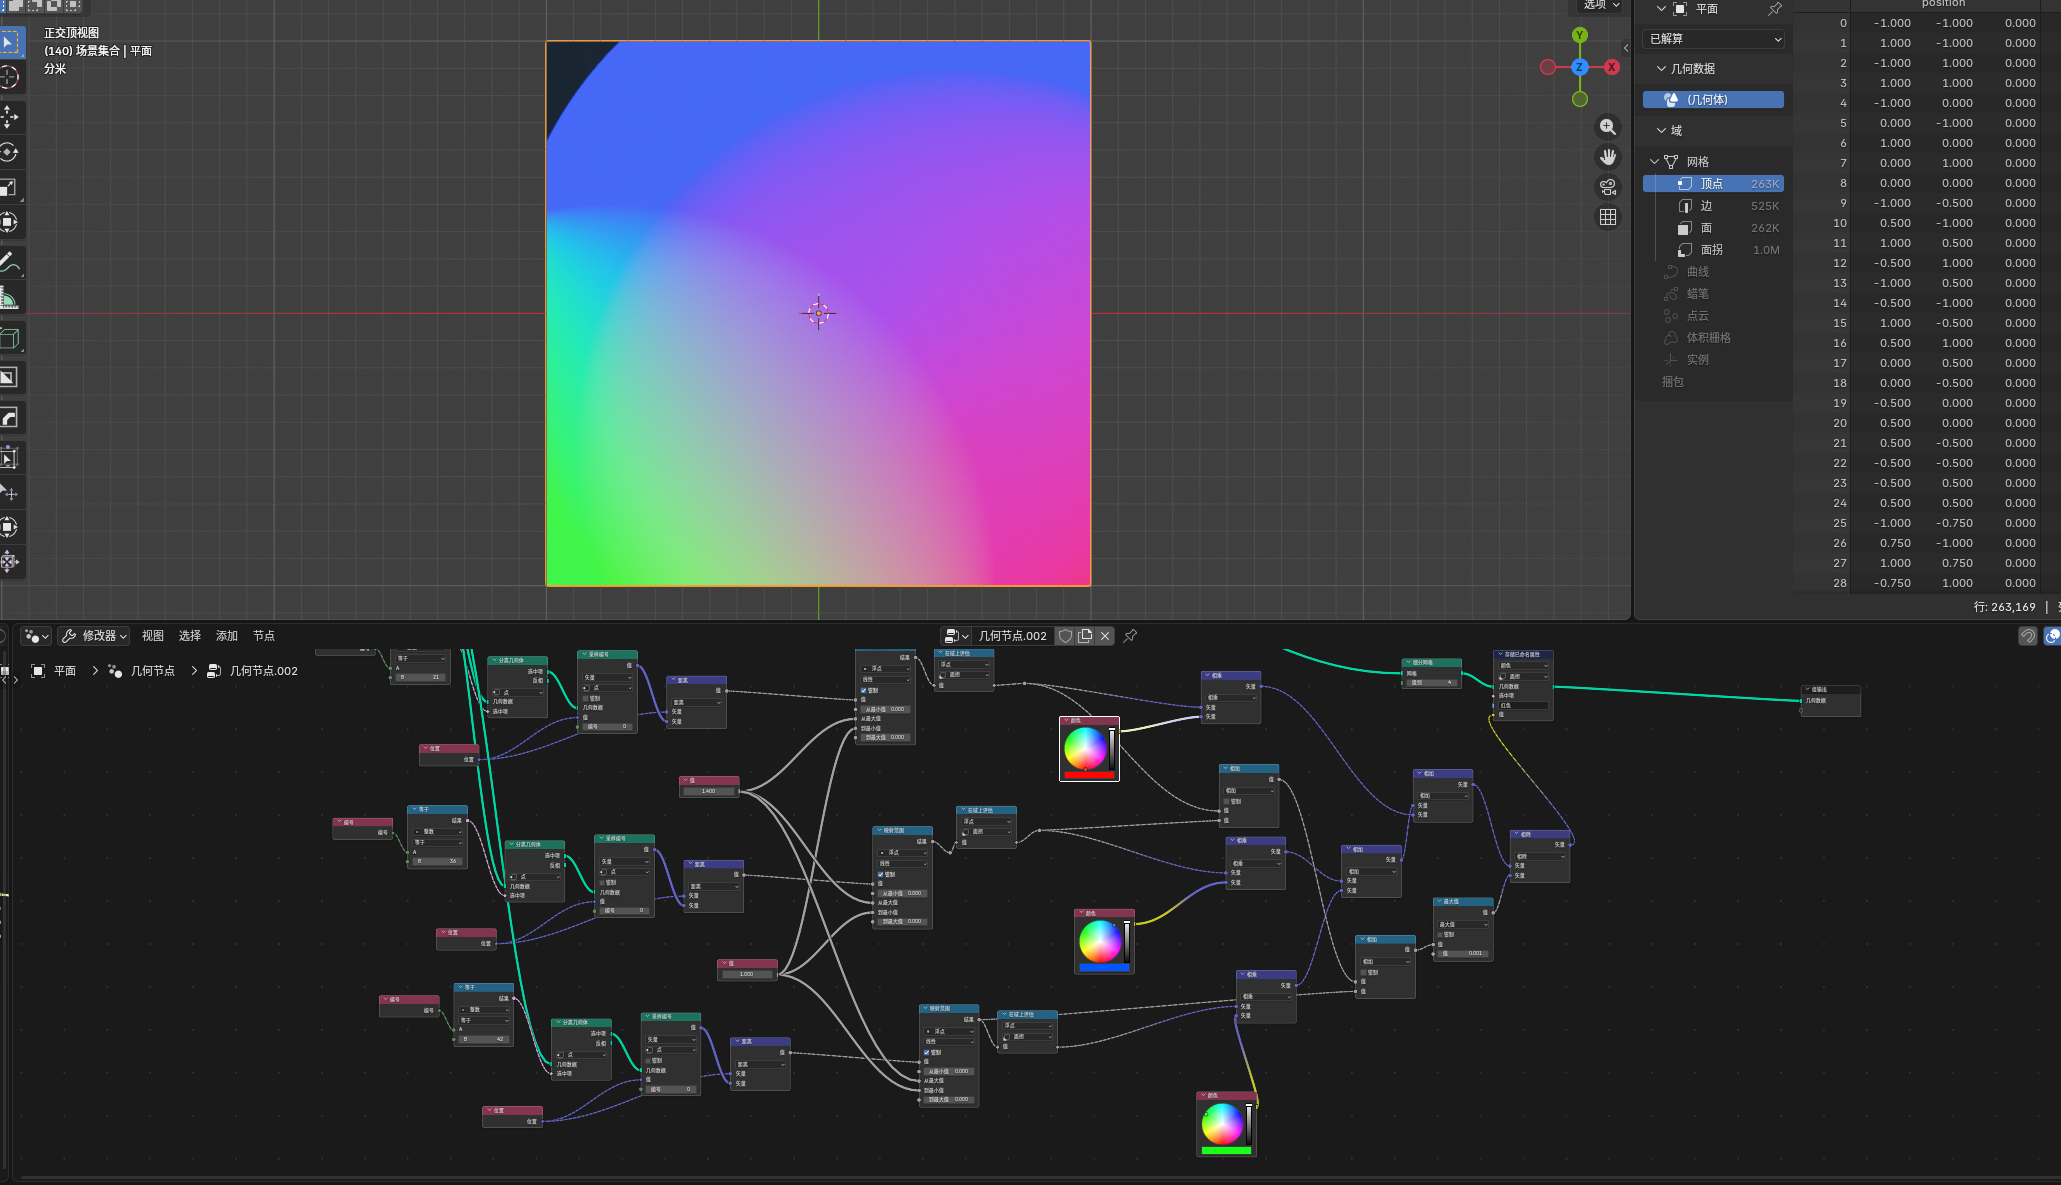Toggle camera view icon in viewport
Viewport: 2061px width, 1185px height.
click(x=1608, y=187)
